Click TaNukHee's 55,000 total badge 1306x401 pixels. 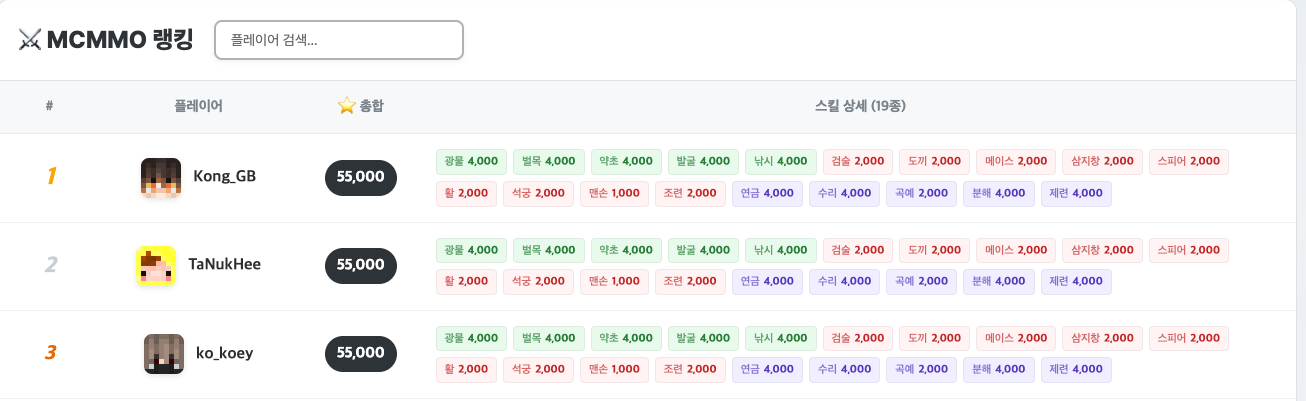point(361,265)
